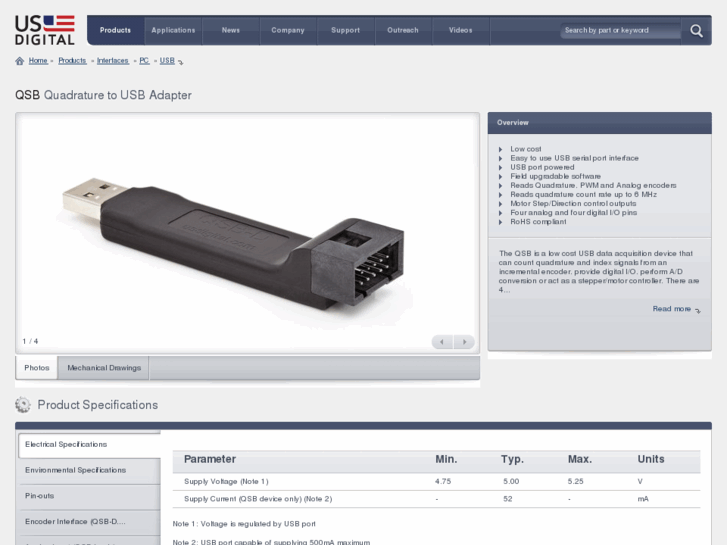The image size is (727, 545).
Task: Select Electrical Specifications tab
Action: pyautogui.click(x=89, y=445)
